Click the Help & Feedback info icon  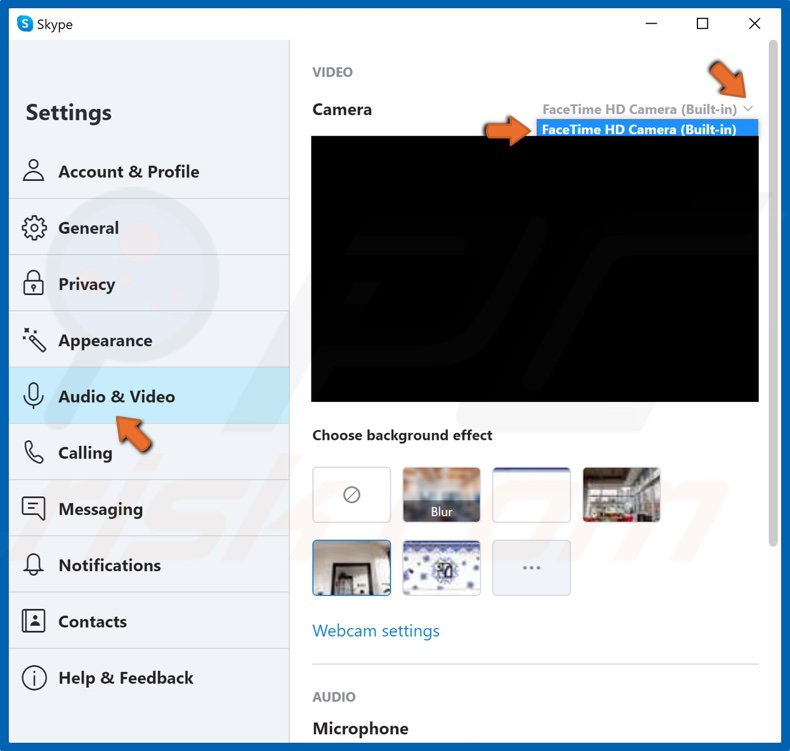34,677
